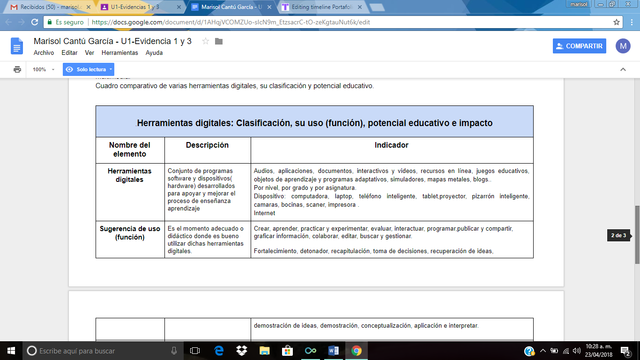The image size is (640, 360).
Task: Click the document title text
Action: [x=112, y=41]
